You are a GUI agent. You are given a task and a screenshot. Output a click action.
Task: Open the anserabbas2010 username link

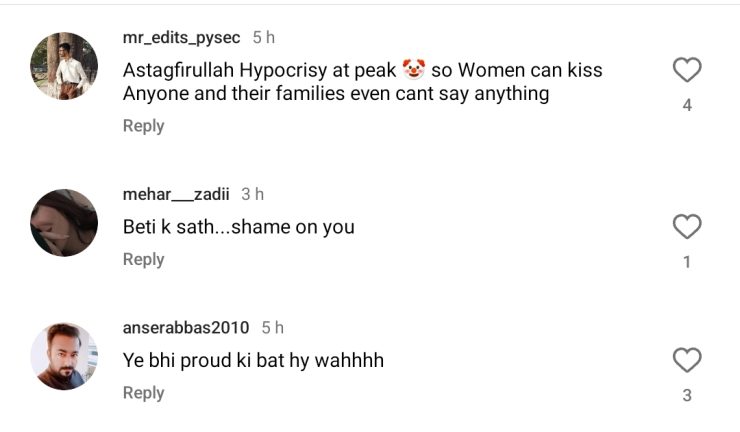186,328
